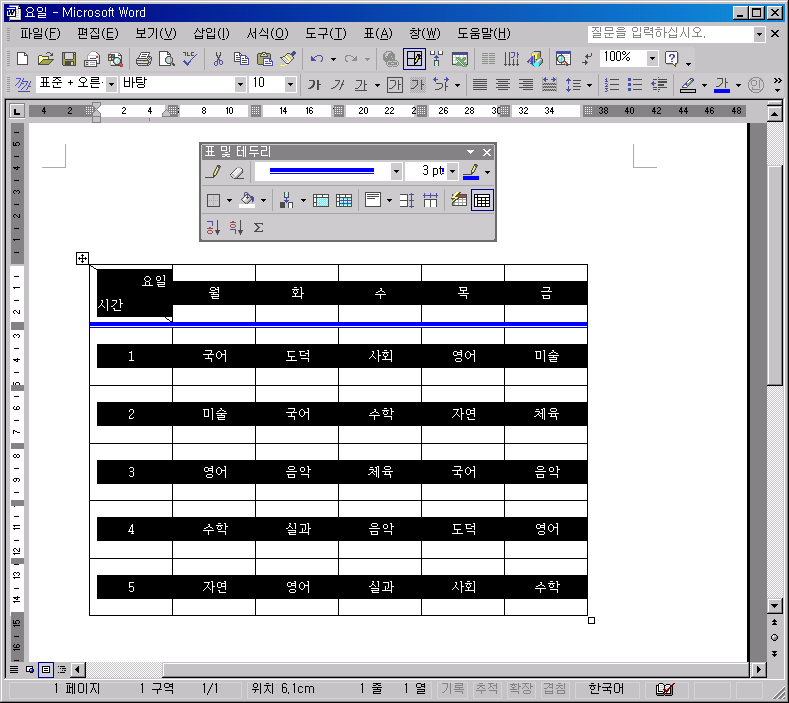Open the 표(A) menu

pyautogui.click(x=378, y=34)
